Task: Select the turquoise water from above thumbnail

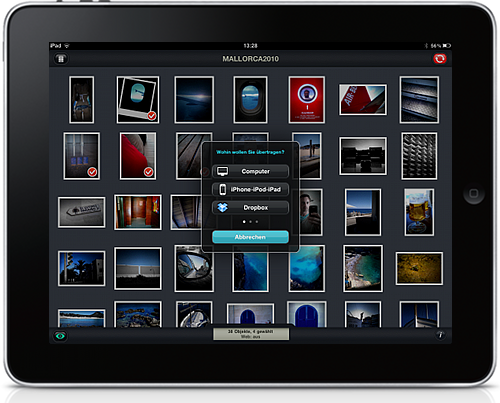Action: [307, 269]
